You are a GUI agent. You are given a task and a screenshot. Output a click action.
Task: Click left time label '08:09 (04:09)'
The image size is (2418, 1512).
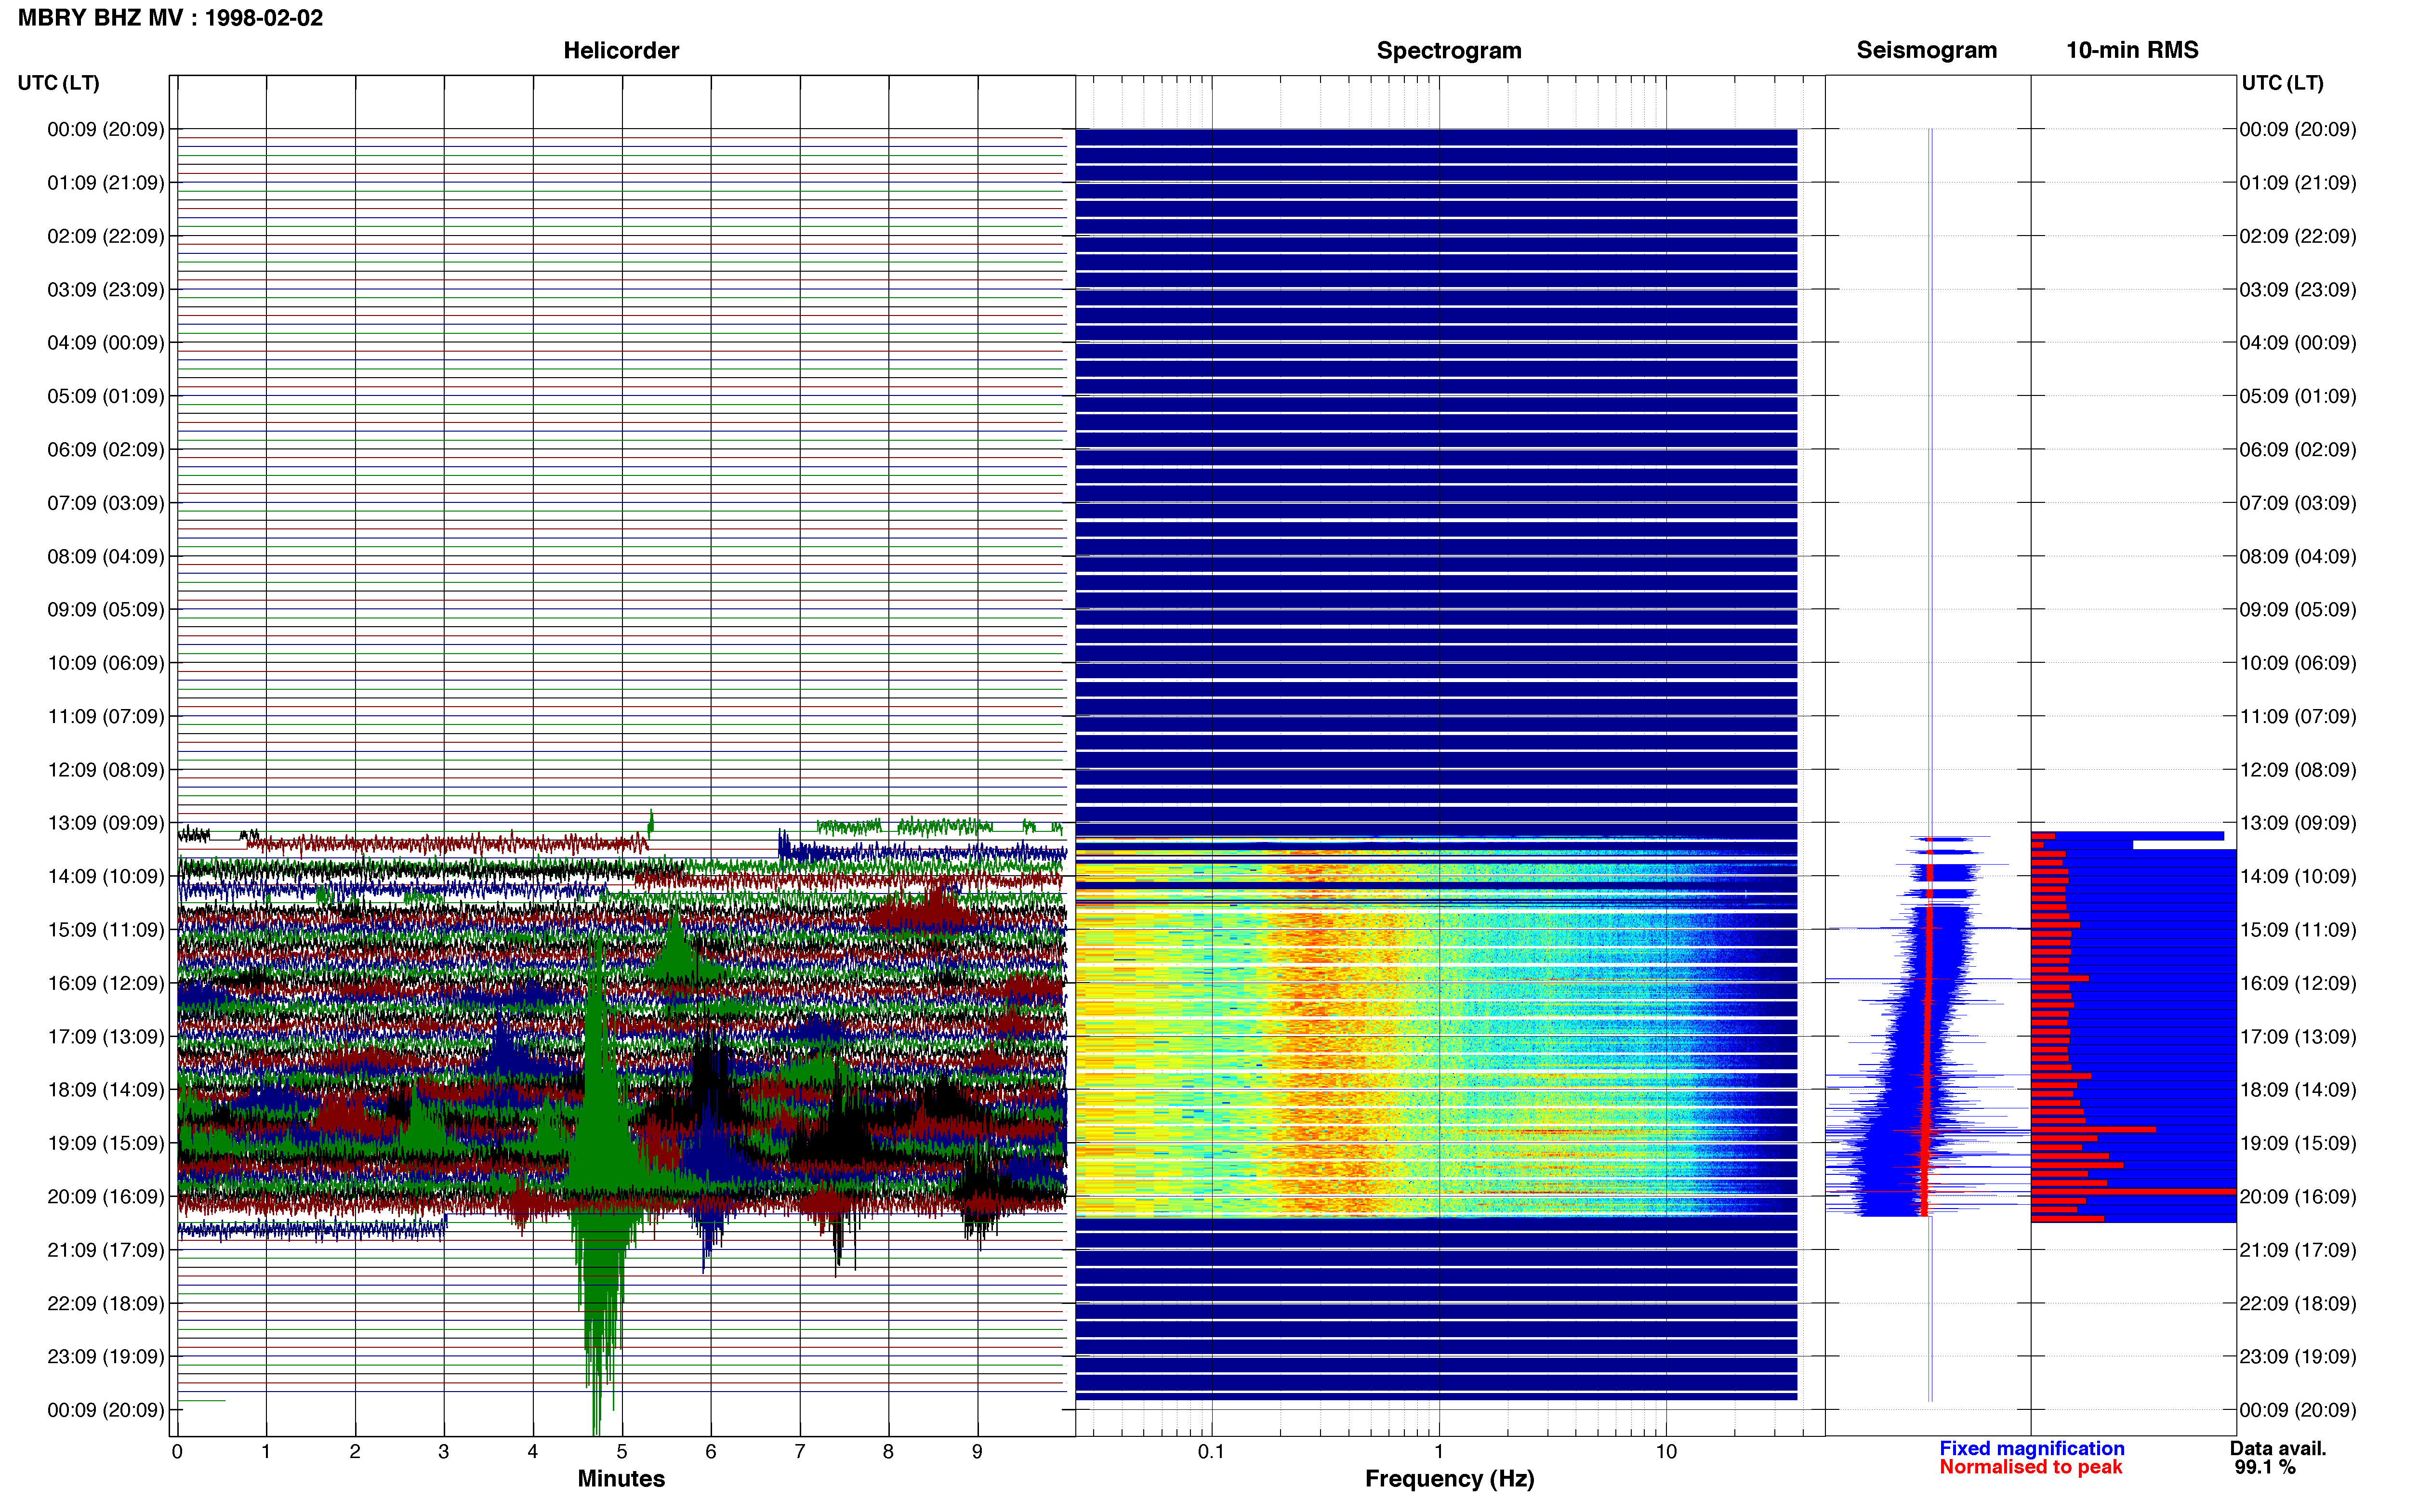pyautogui.click(x=106, y=556)
